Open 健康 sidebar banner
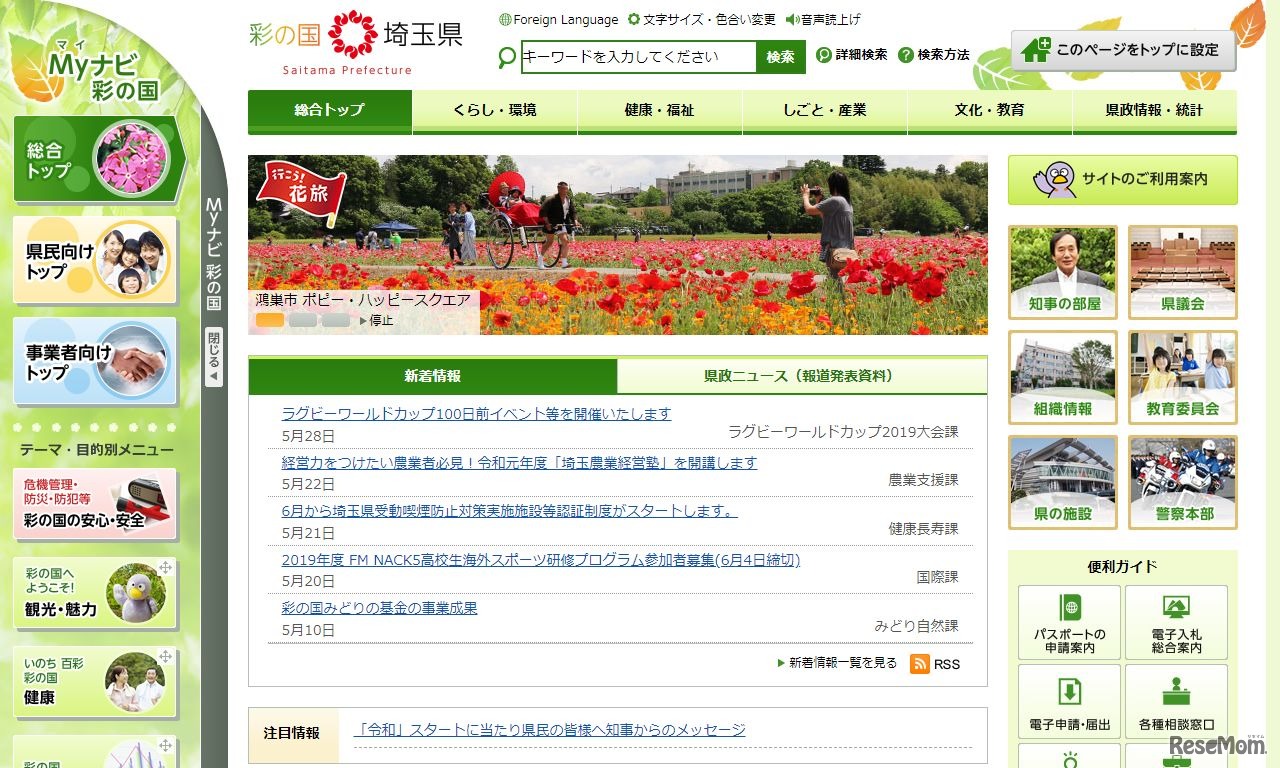 95,683
